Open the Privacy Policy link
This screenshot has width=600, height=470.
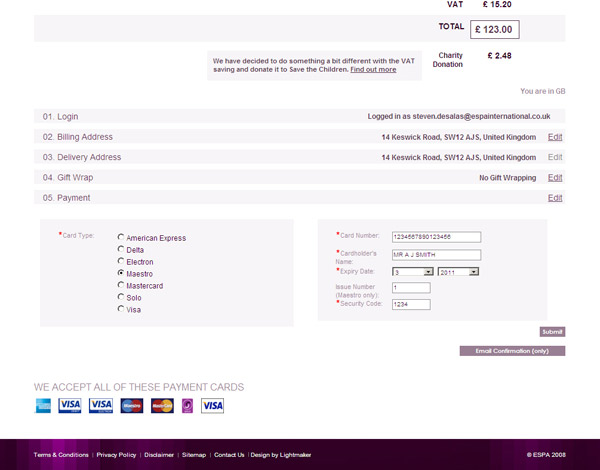pos(116,455)
